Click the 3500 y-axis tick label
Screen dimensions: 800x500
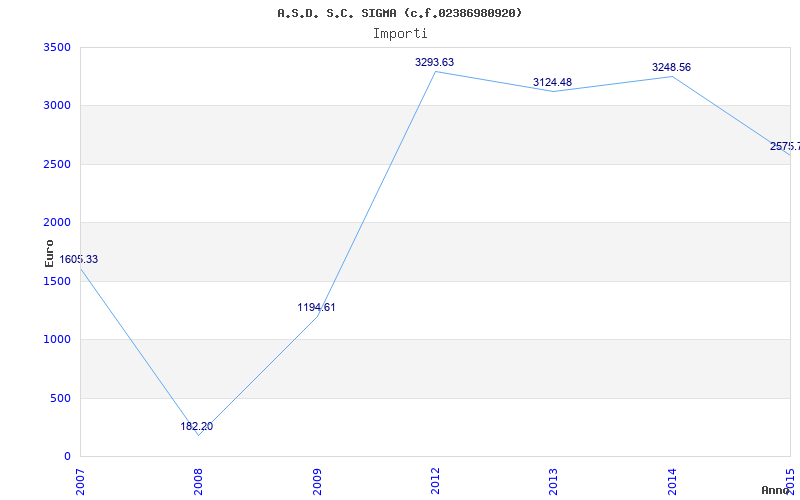click(57, 47)
